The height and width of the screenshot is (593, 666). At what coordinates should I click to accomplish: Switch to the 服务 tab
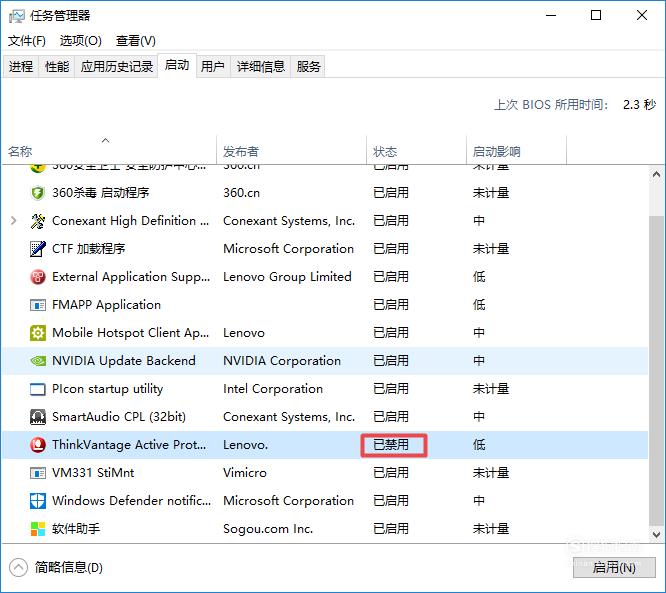click(308, 67)
